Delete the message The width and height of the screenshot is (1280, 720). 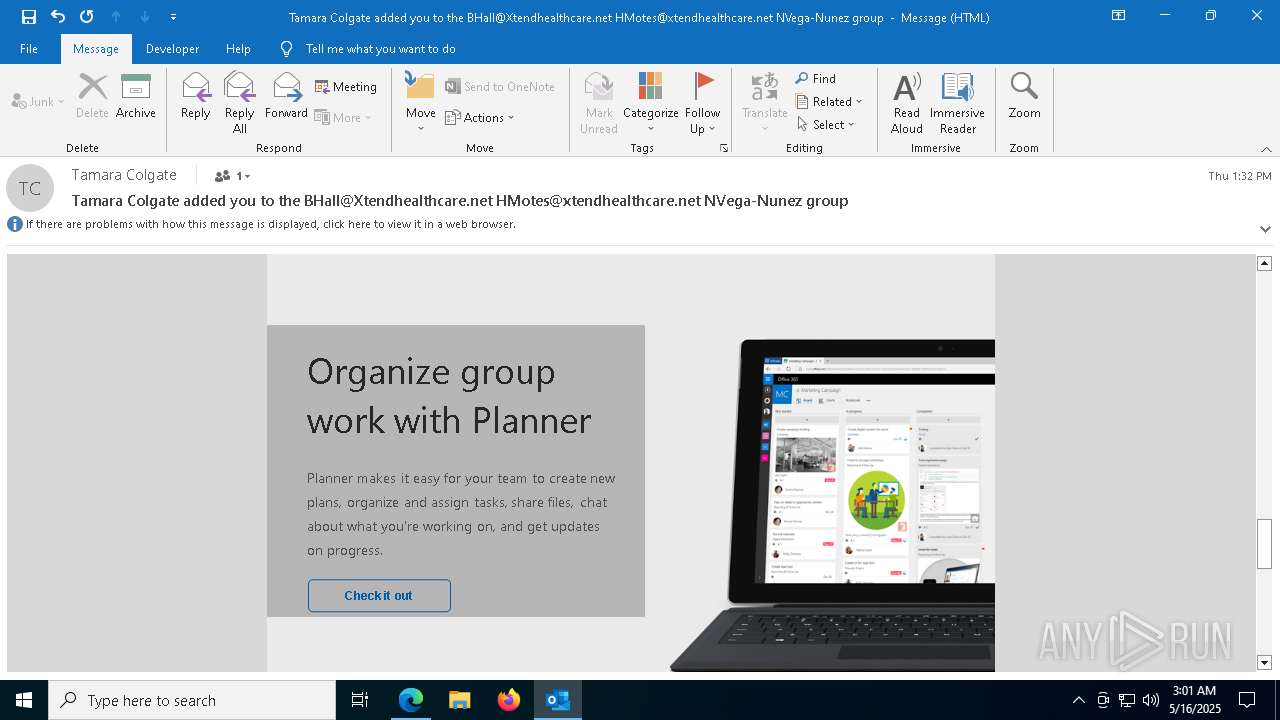[92, 96]
